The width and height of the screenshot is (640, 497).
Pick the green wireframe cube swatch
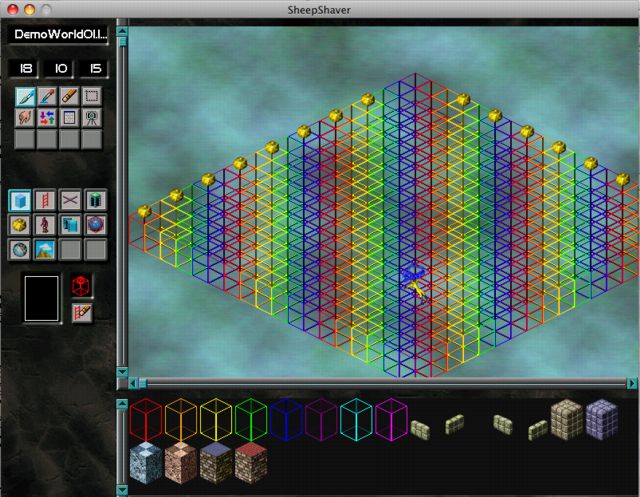251,420
